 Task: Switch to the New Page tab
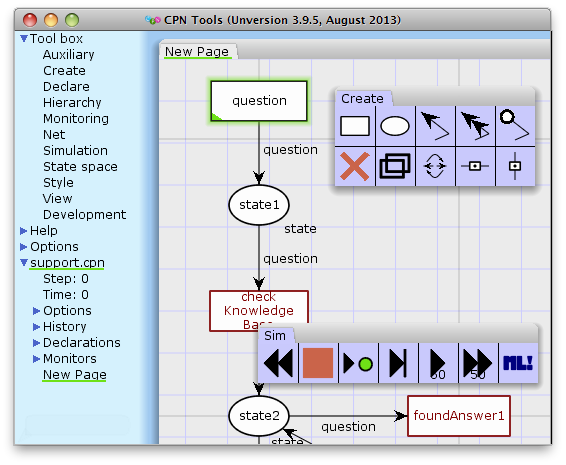click(197, 52)
